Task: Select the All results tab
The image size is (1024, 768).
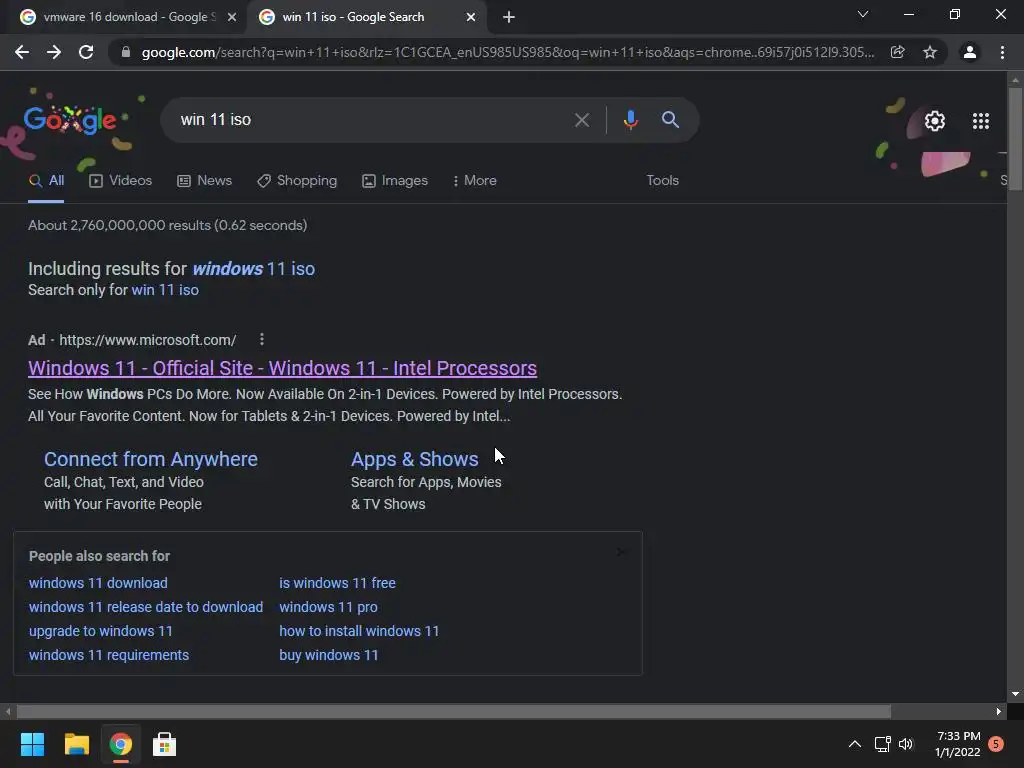Action: coord(46,181)
